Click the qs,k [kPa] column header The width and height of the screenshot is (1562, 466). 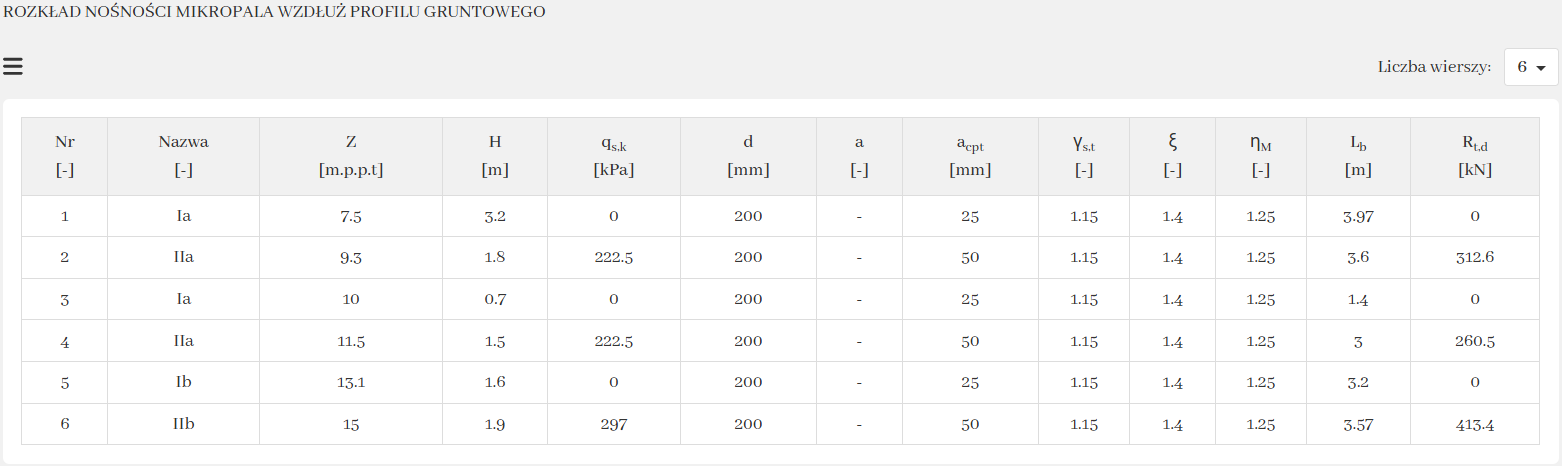(613, 156)
